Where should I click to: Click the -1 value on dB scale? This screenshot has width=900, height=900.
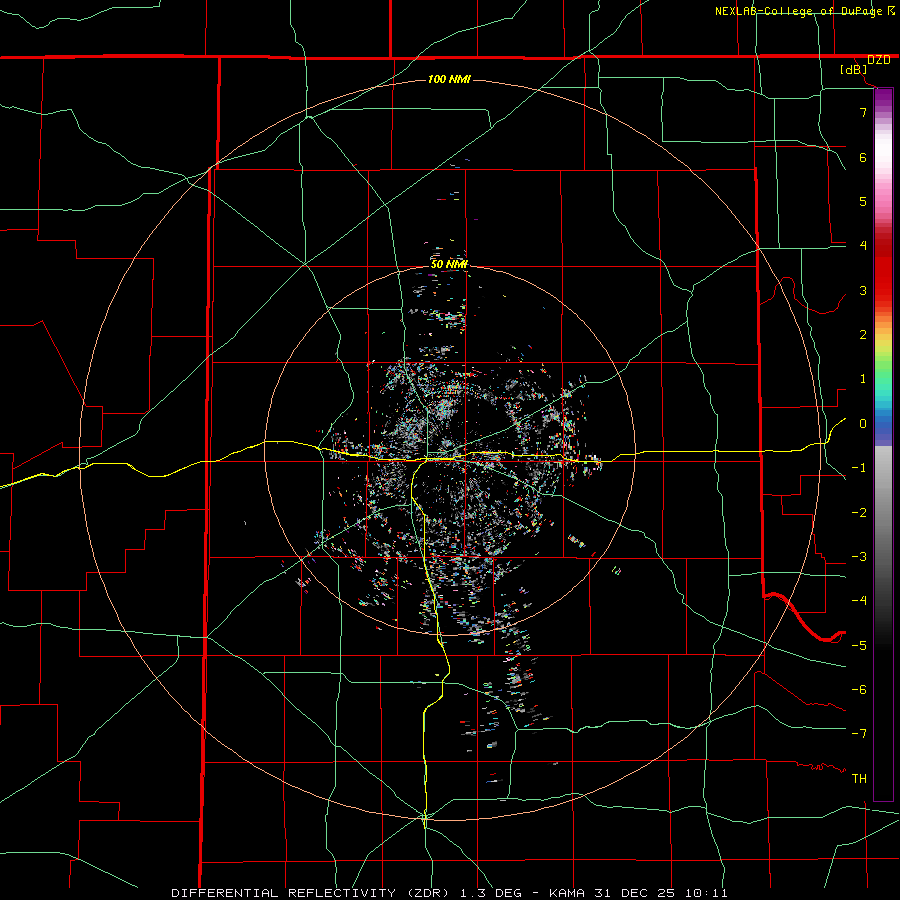pyautogui.click(x=859, y=468)
